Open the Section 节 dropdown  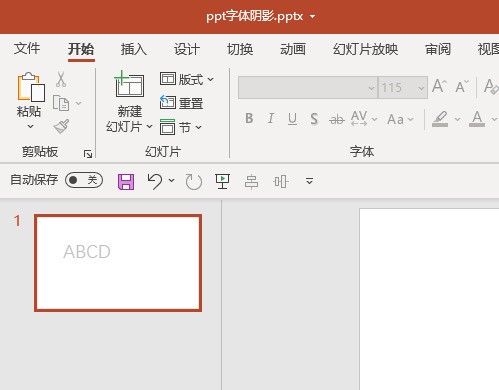(x=181, y=127)
